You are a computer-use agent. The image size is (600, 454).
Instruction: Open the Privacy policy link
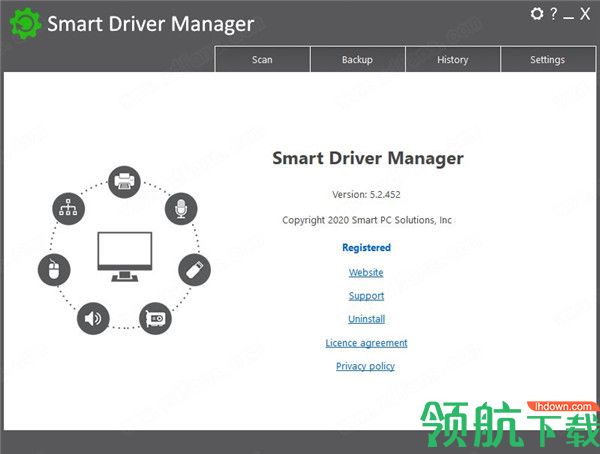tap(365, 366)
